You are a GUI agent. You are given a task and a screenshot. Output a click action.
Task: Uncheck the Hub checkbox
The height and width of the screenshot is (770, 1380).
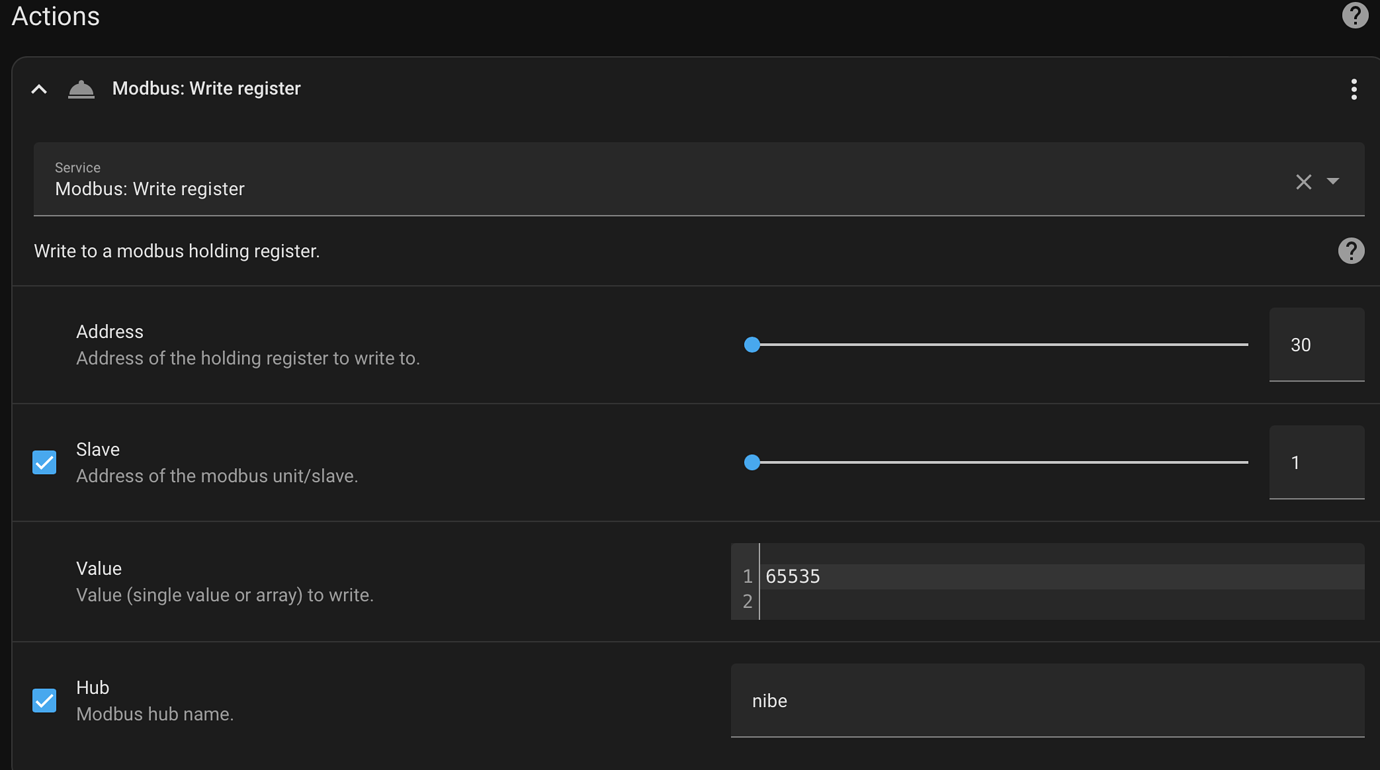pyautogui.click(x=44, y=700)
